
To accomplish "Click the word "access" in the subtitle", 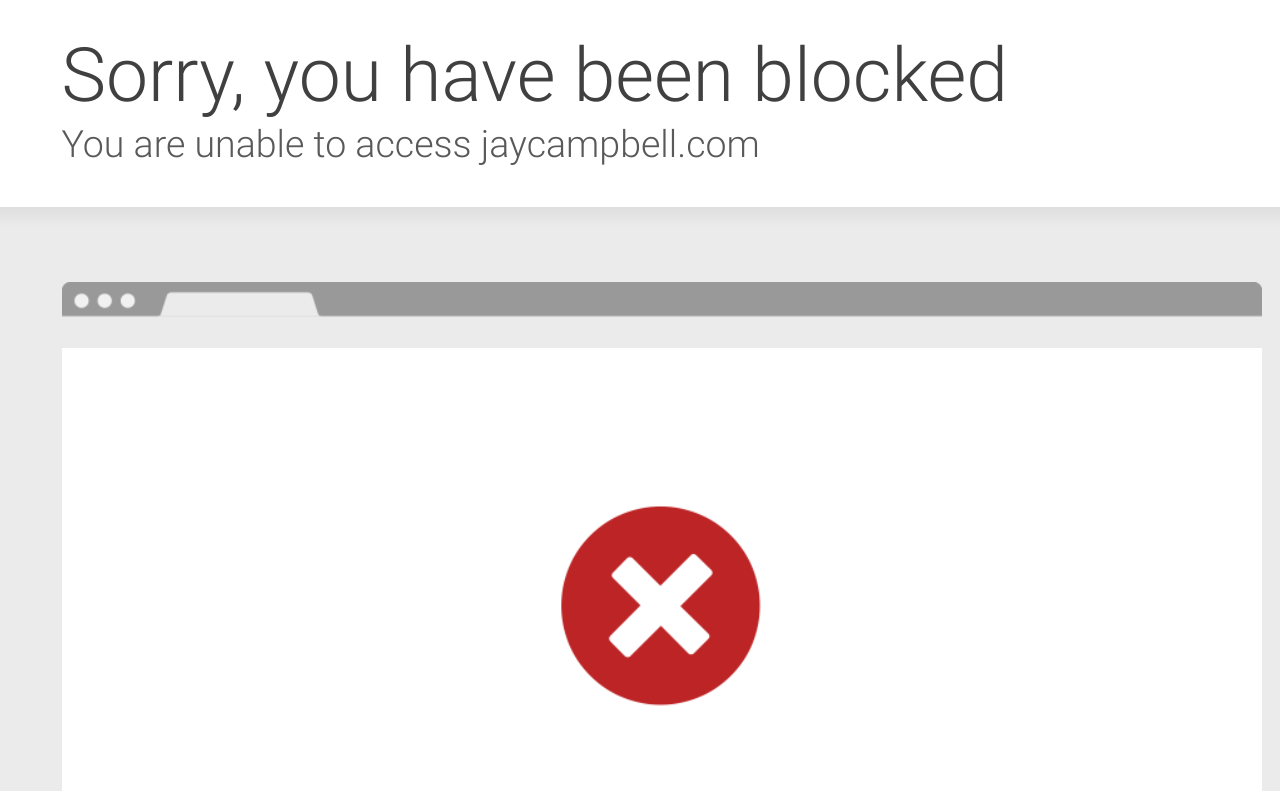I will [x=413, y=146].
